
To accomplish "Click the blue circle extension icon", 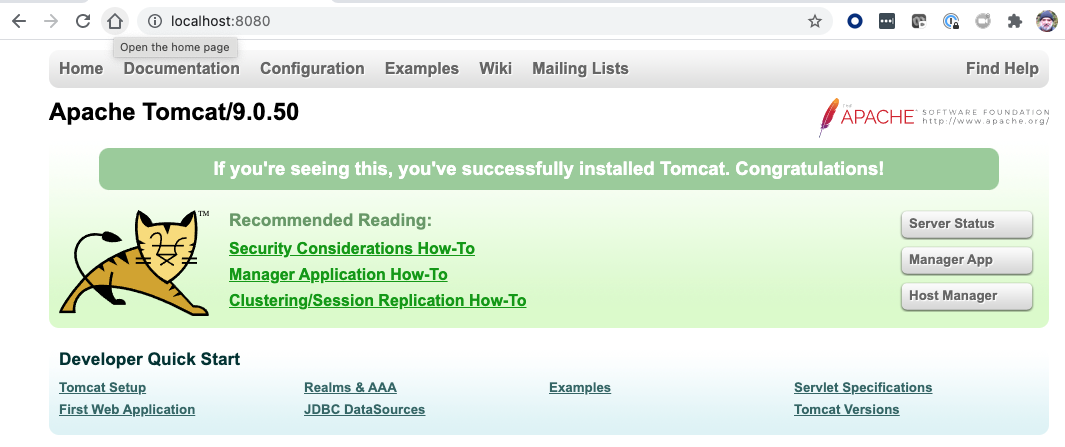I will pos(855,21).
